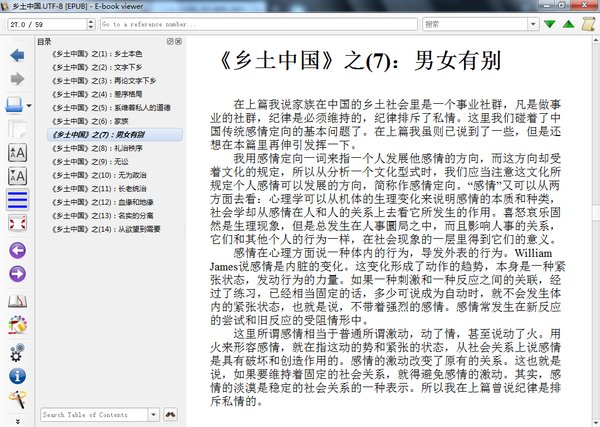Screen dimensions: 600x427
Task: Open viewer Preferences gears icon
Action: [17, 352]
